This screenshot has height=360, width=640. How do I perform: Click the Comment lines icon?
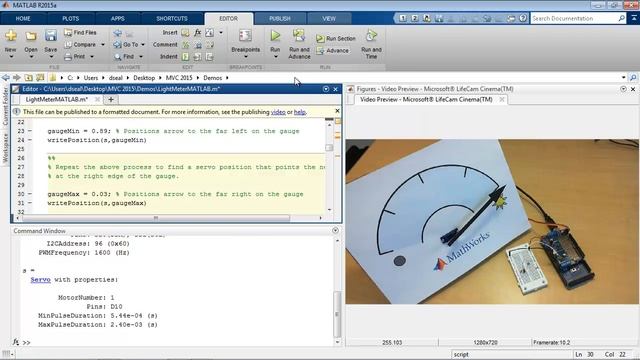[185, 44]
